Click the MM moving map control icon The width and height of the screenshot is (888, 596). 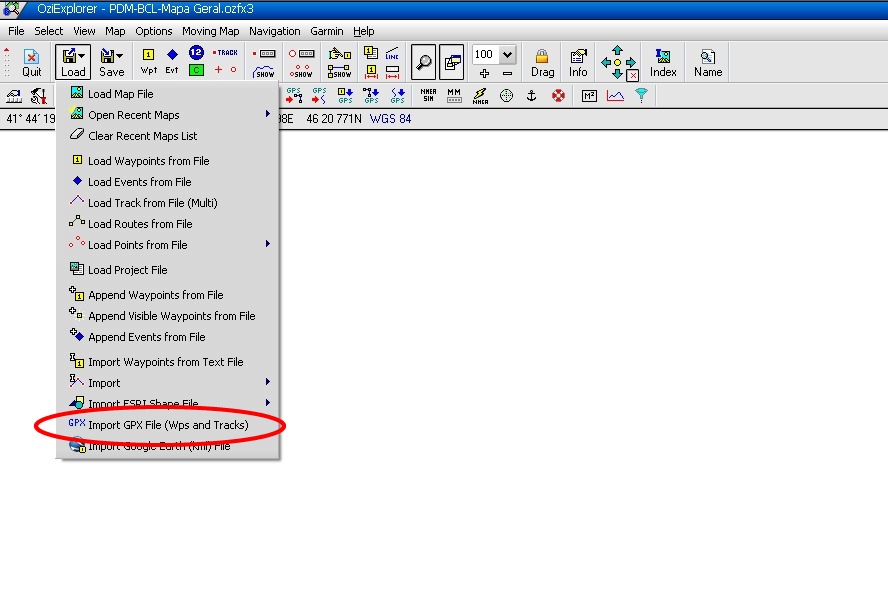pos(454,95)
